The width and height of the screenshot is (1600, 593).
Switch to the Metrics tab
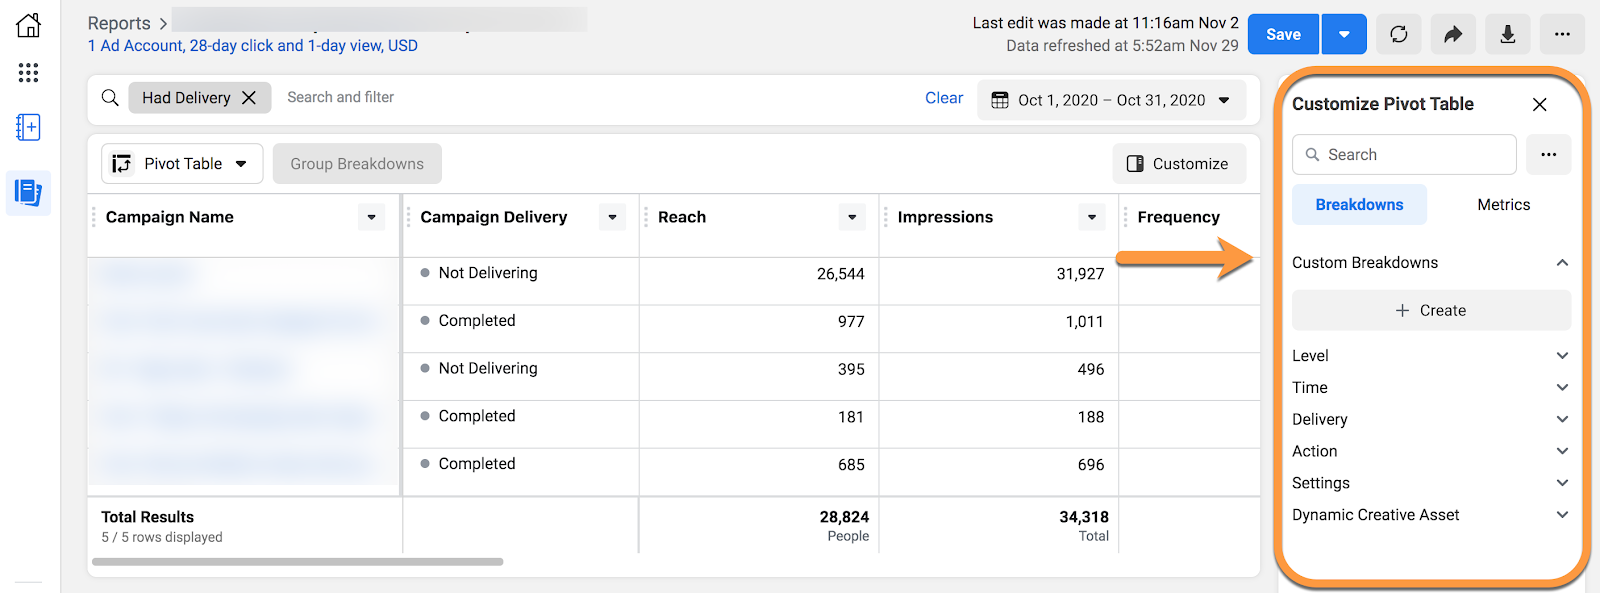(x=1503, y=205)
